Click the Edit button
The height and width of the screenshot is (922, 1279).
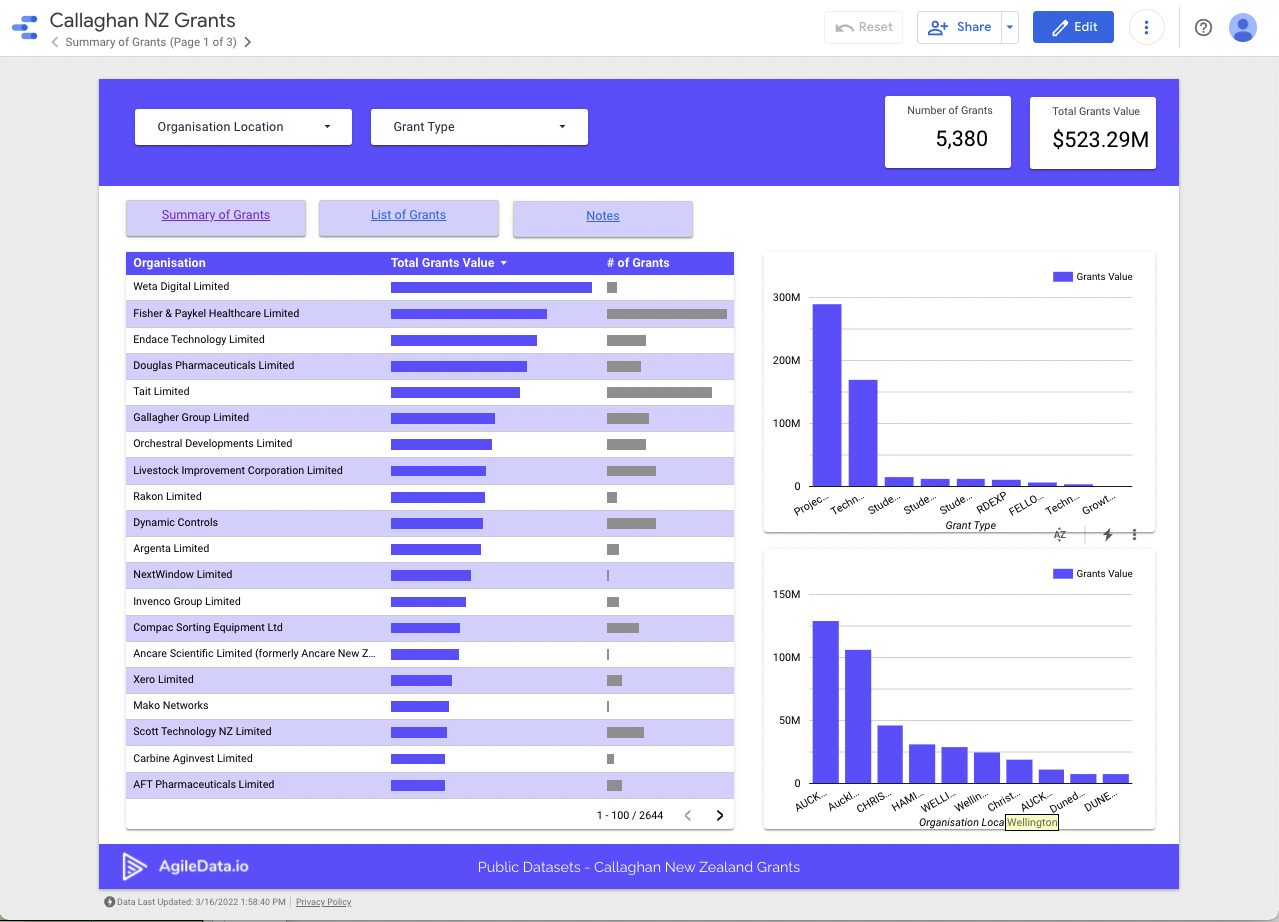click(x=1073, y=27)
